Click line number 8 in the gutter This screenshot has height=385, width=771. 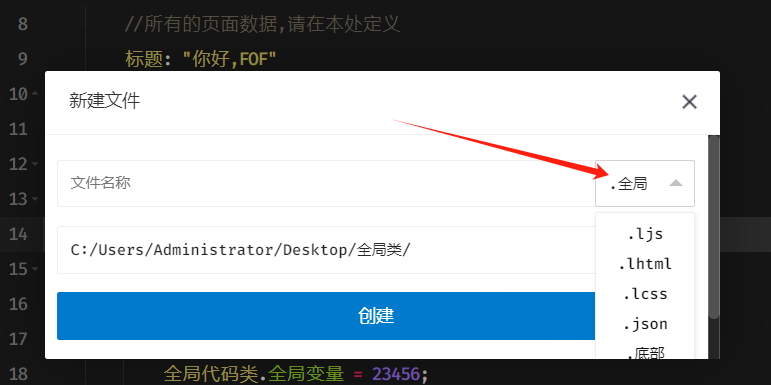click(22, 24)
